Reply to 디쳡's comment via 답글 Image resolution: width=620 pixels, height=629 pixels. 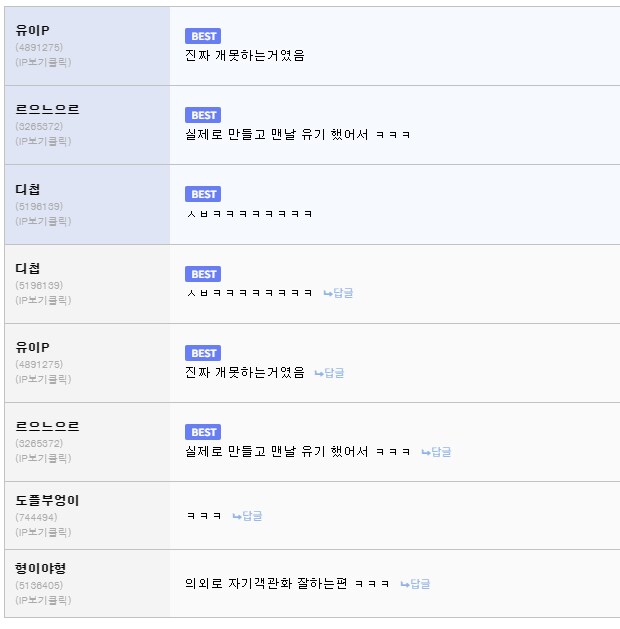tap(338, 293)
